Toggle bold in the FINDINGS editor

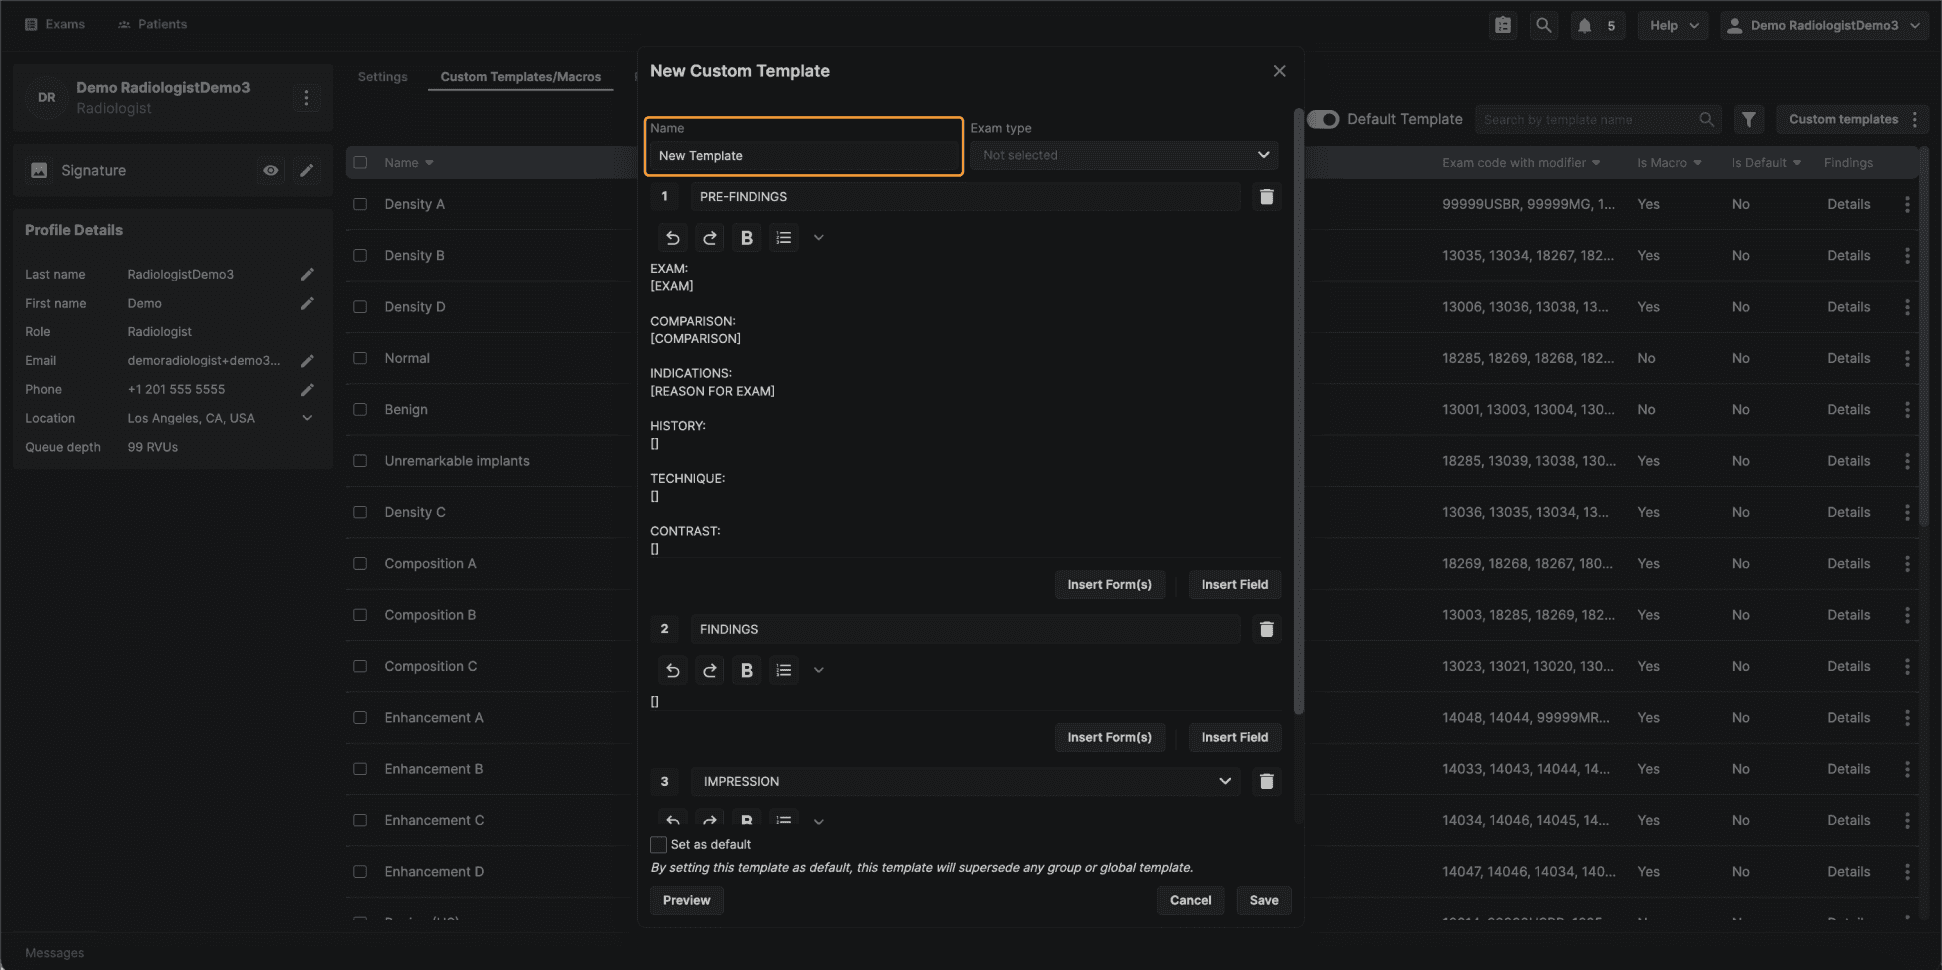[x=747, y=670]
